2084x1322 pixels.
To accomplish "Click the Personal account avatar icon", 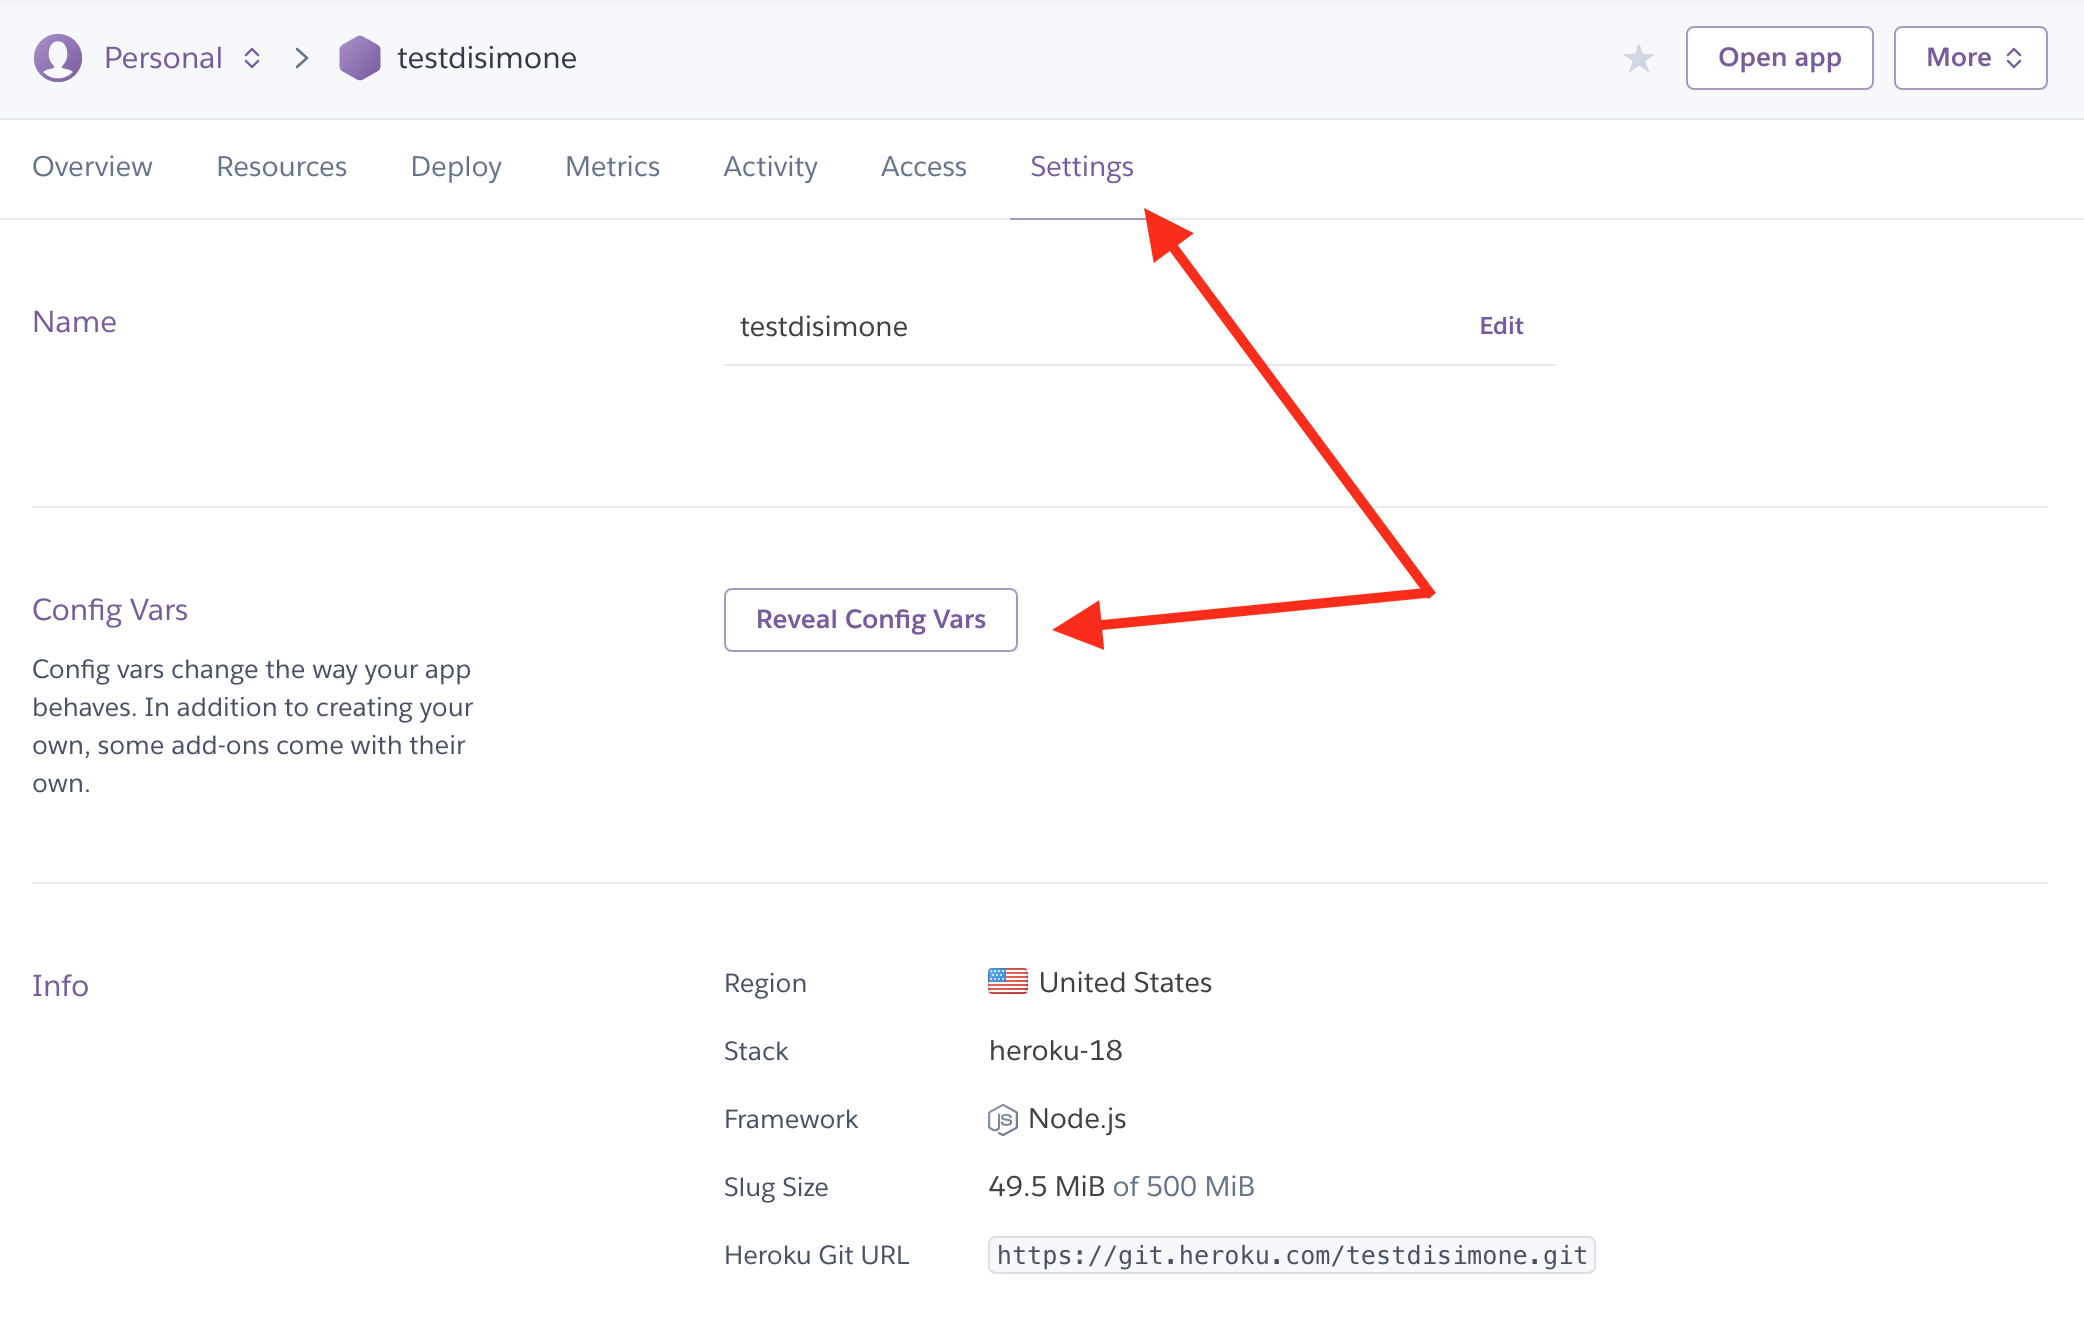I will (x=58, y=58).
